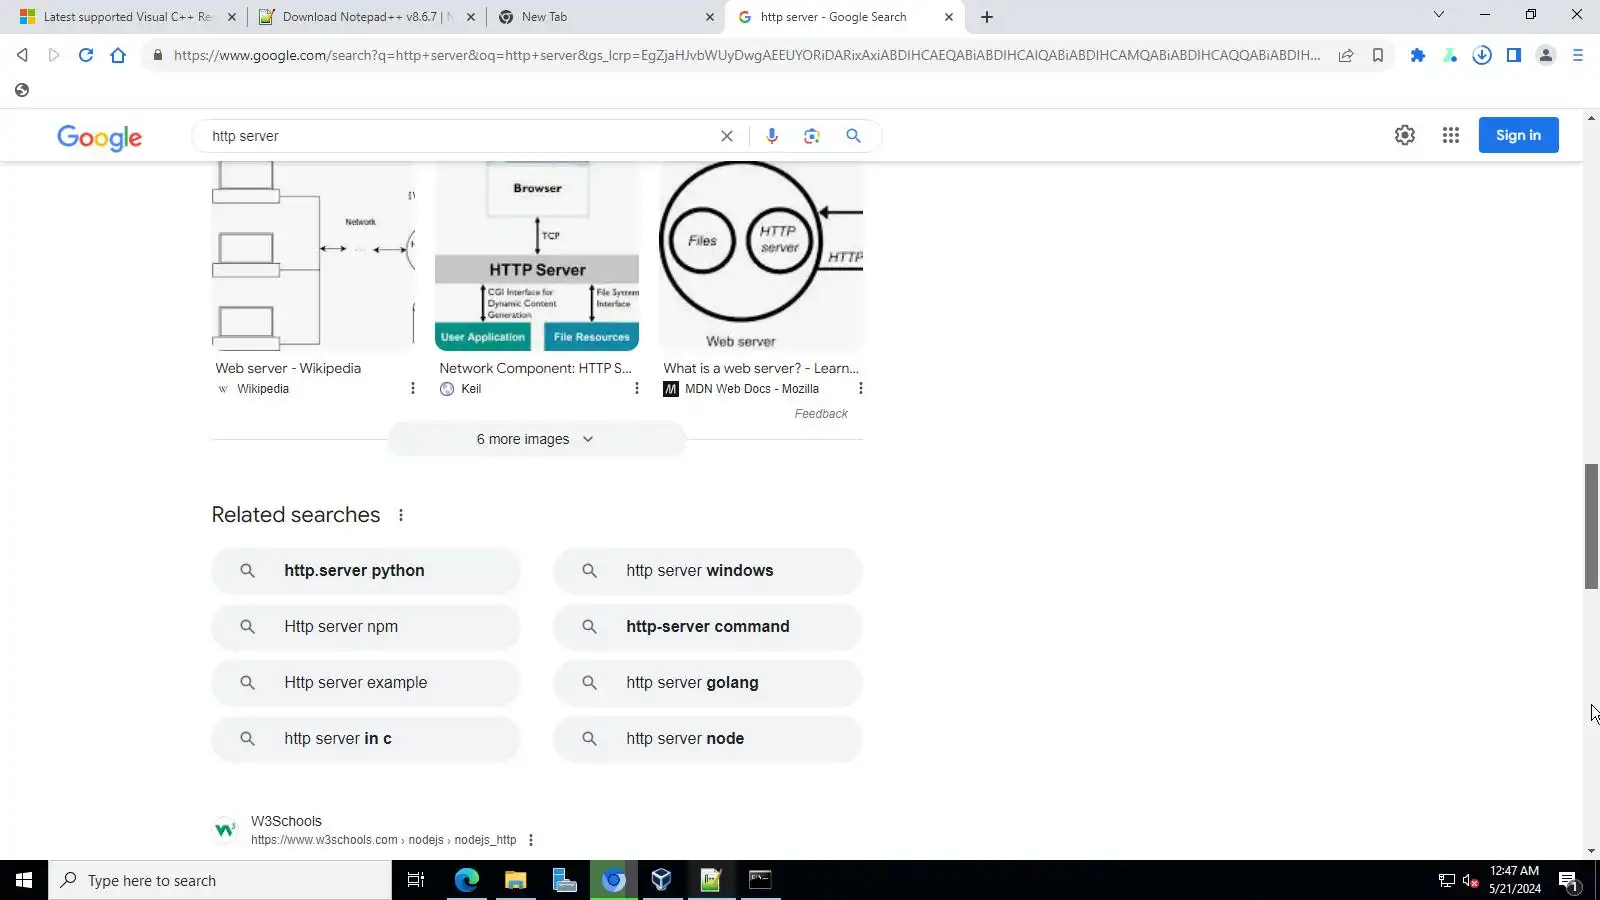Open the Windows Start menu
Image resolution: width=1600 pixels, height=900 pixels.
pyautogui.click(x=24, y=880)
